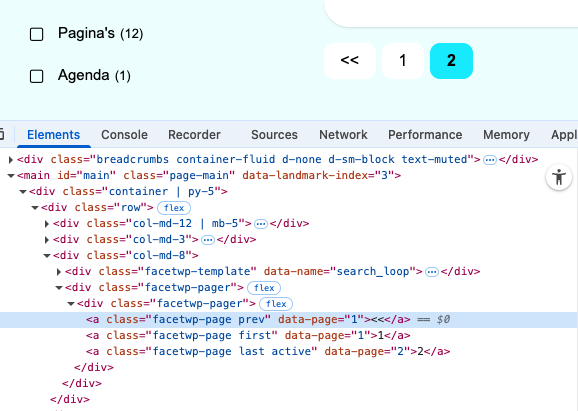Switch to the Sources tab
This screenshot has width=578, height=411.
tap(274, 135)
